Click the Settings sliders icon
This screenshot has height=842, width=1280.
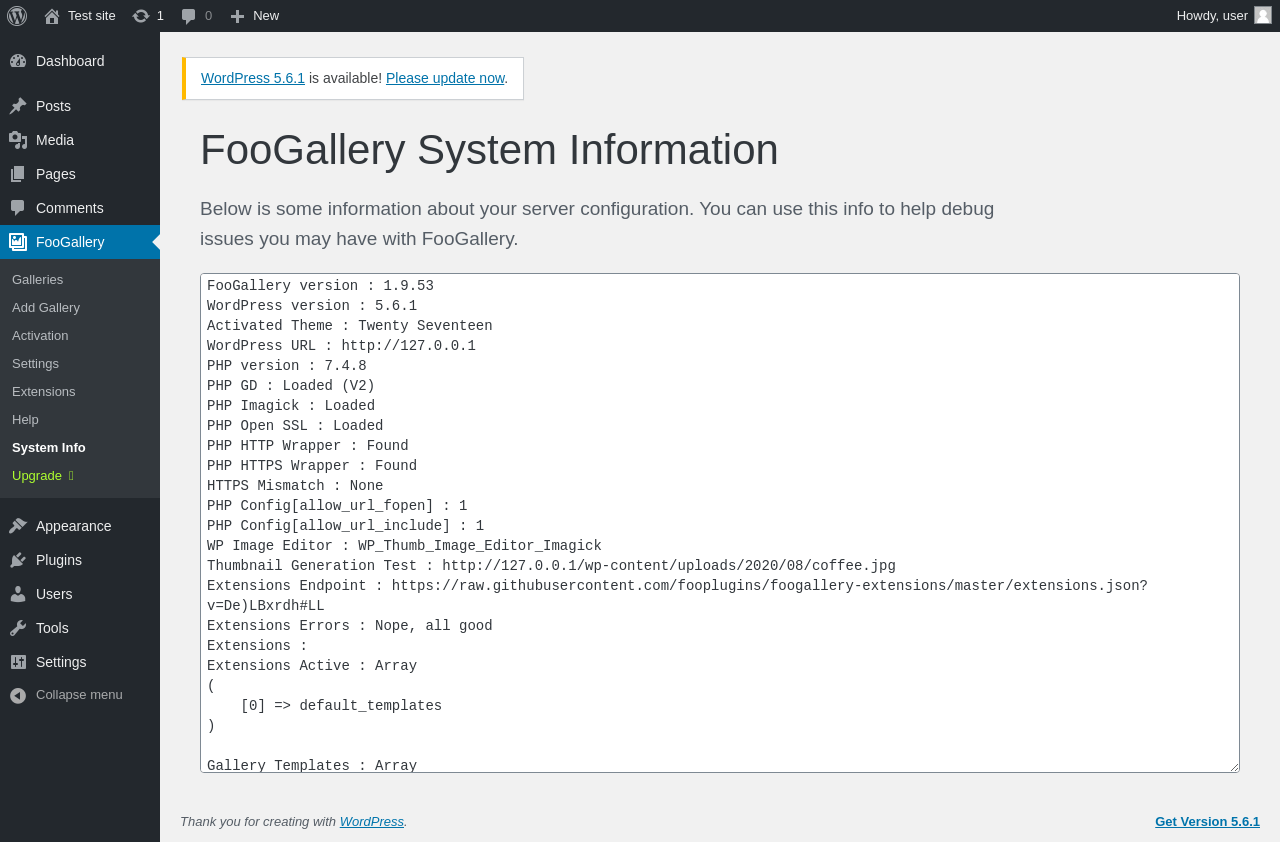(x=18, y=662)
